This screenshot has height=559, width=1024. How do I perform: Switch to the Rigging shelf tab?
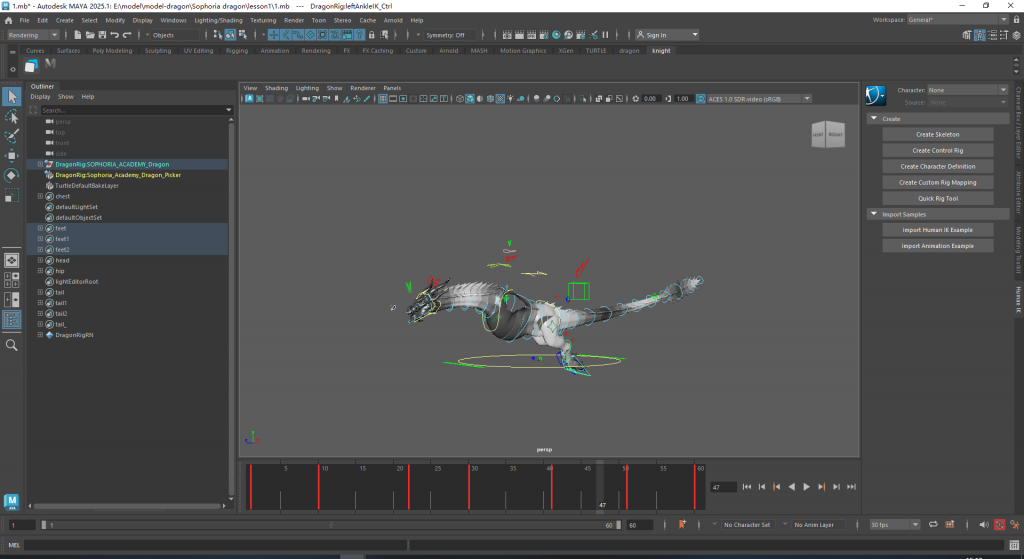point(237,50)
